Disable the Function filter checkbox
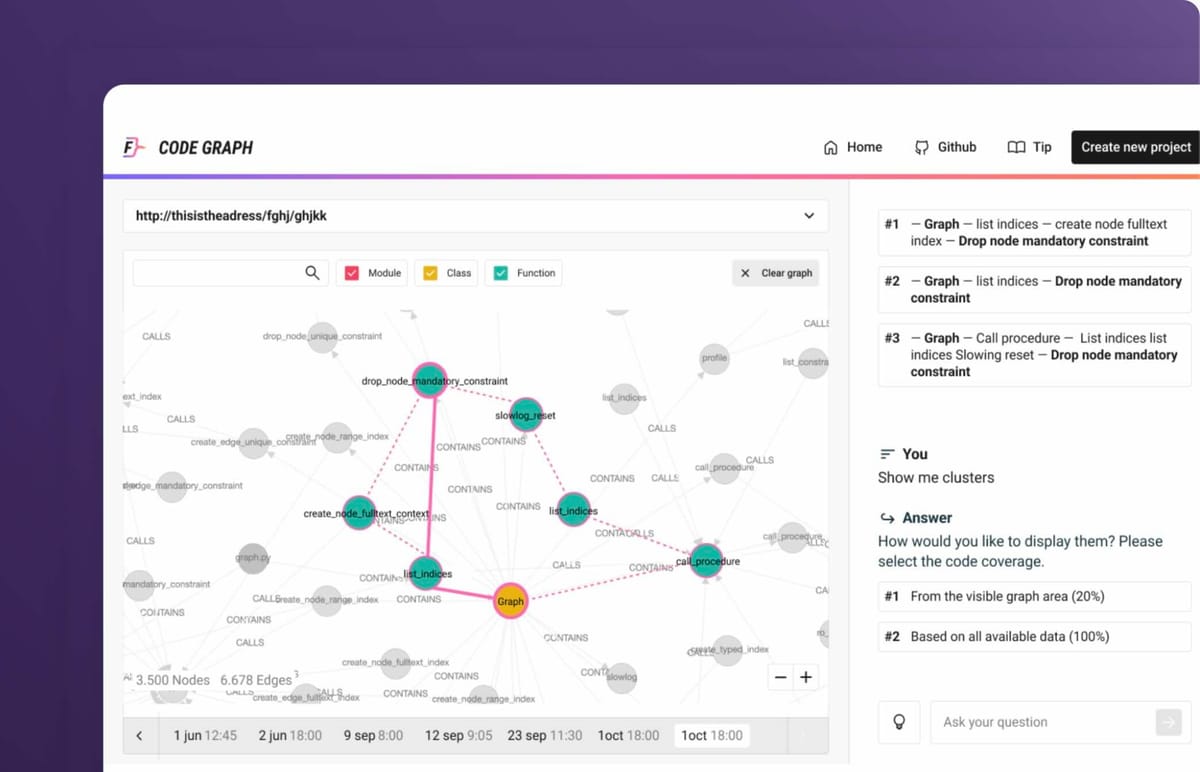Screen dimensions: 1200x772 (x=501, y=273)
